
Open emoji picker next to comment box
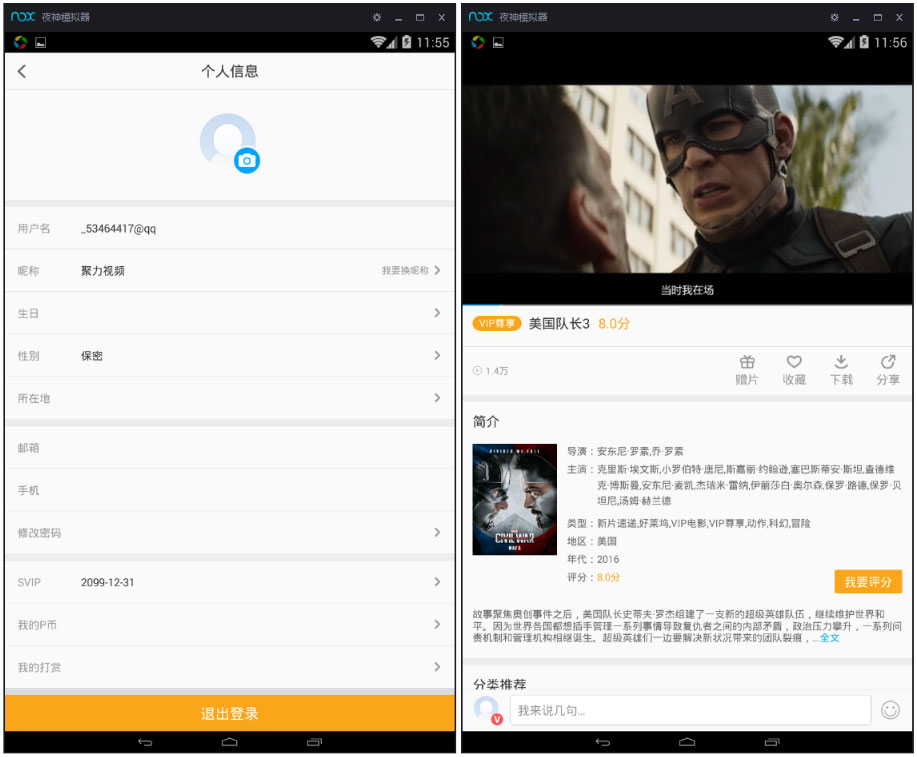point(890,710)
